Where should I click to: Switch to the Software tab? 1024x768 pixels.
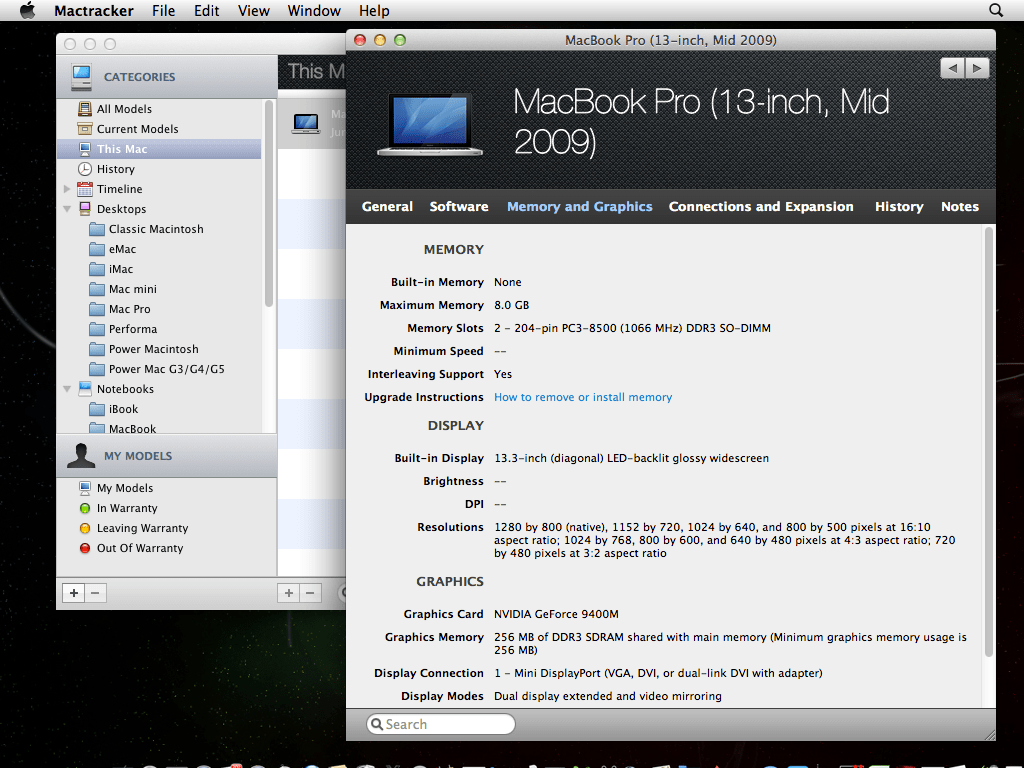coord(459,206)
